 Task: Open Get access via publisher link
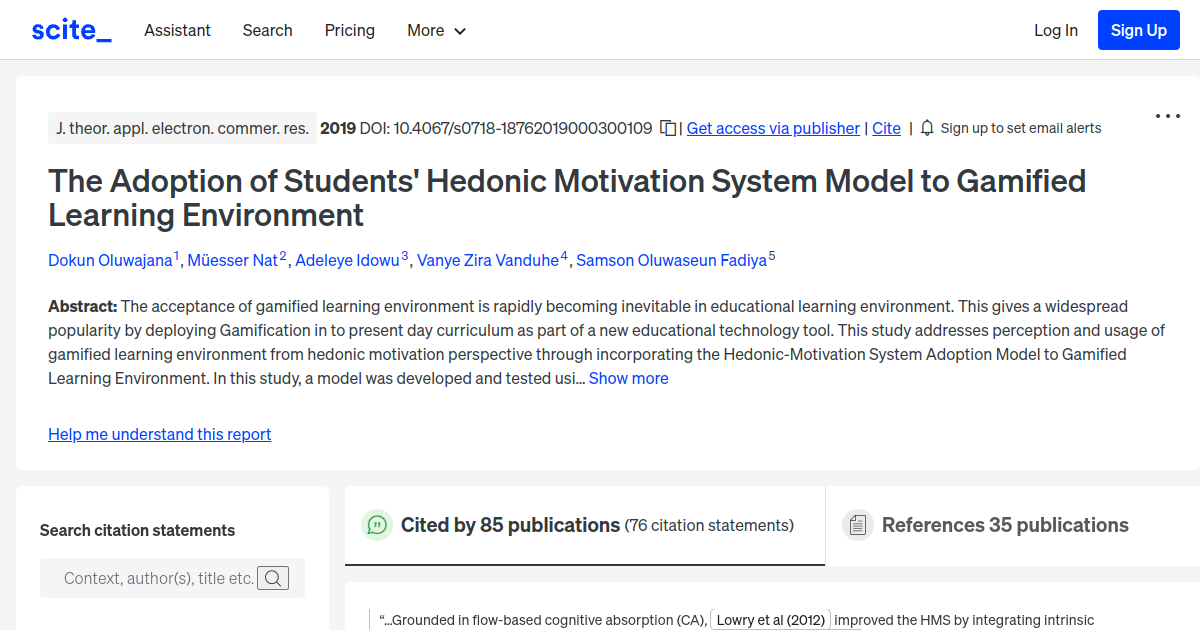point(773,128)
